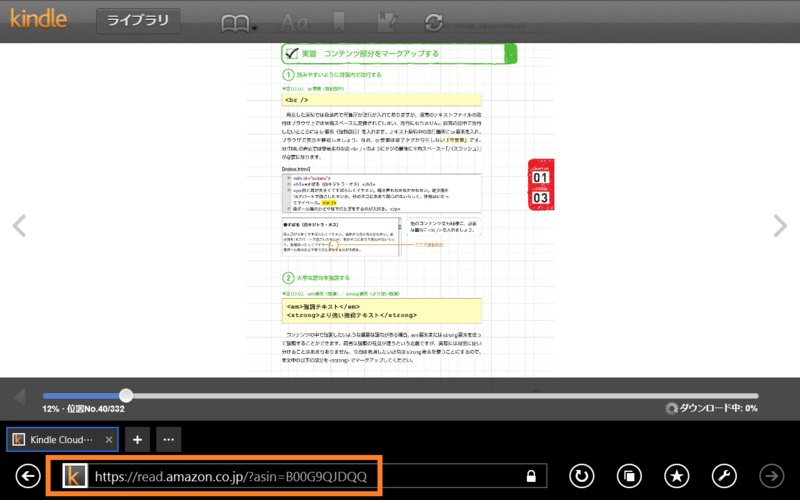Close the Kindle Cloud tab
The width and height of the screenshot is (800, 500).
click(109, 440)
